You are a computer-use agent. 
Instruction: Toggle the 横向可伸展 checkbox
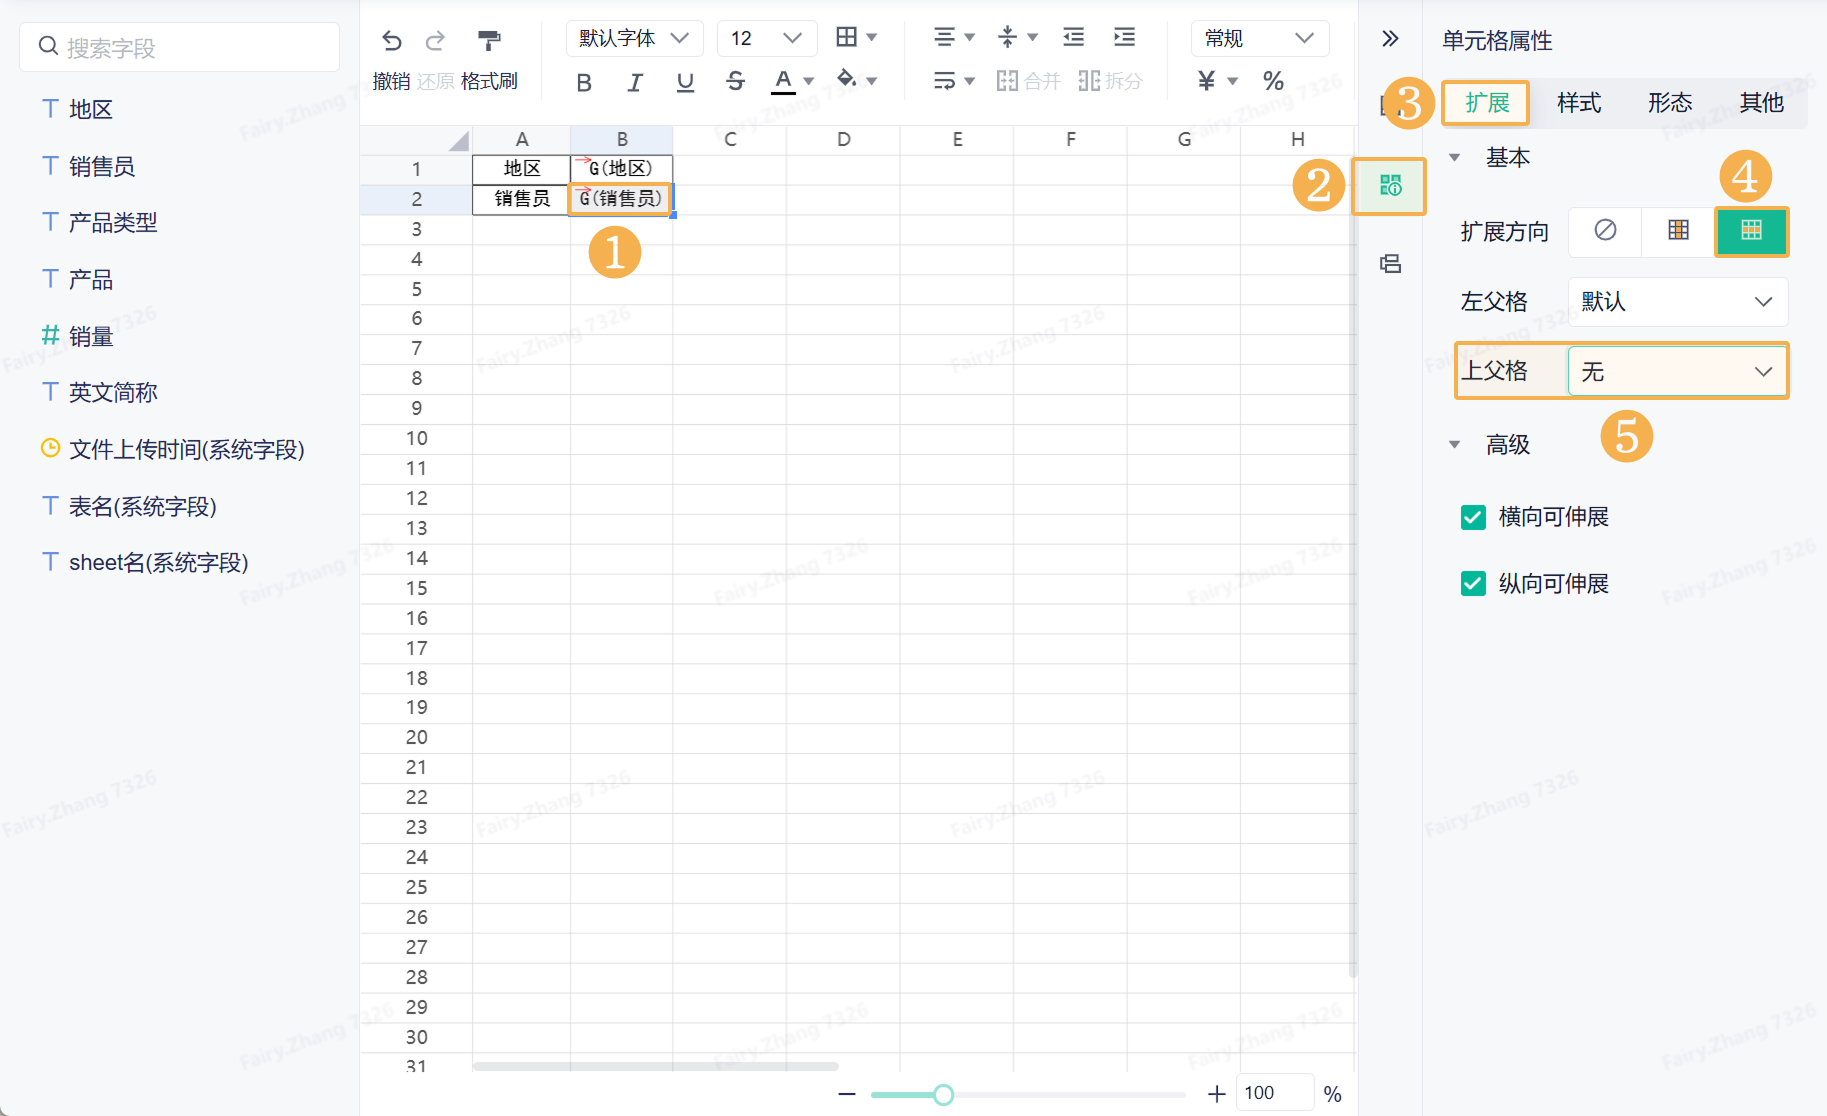coord(1473,517)
